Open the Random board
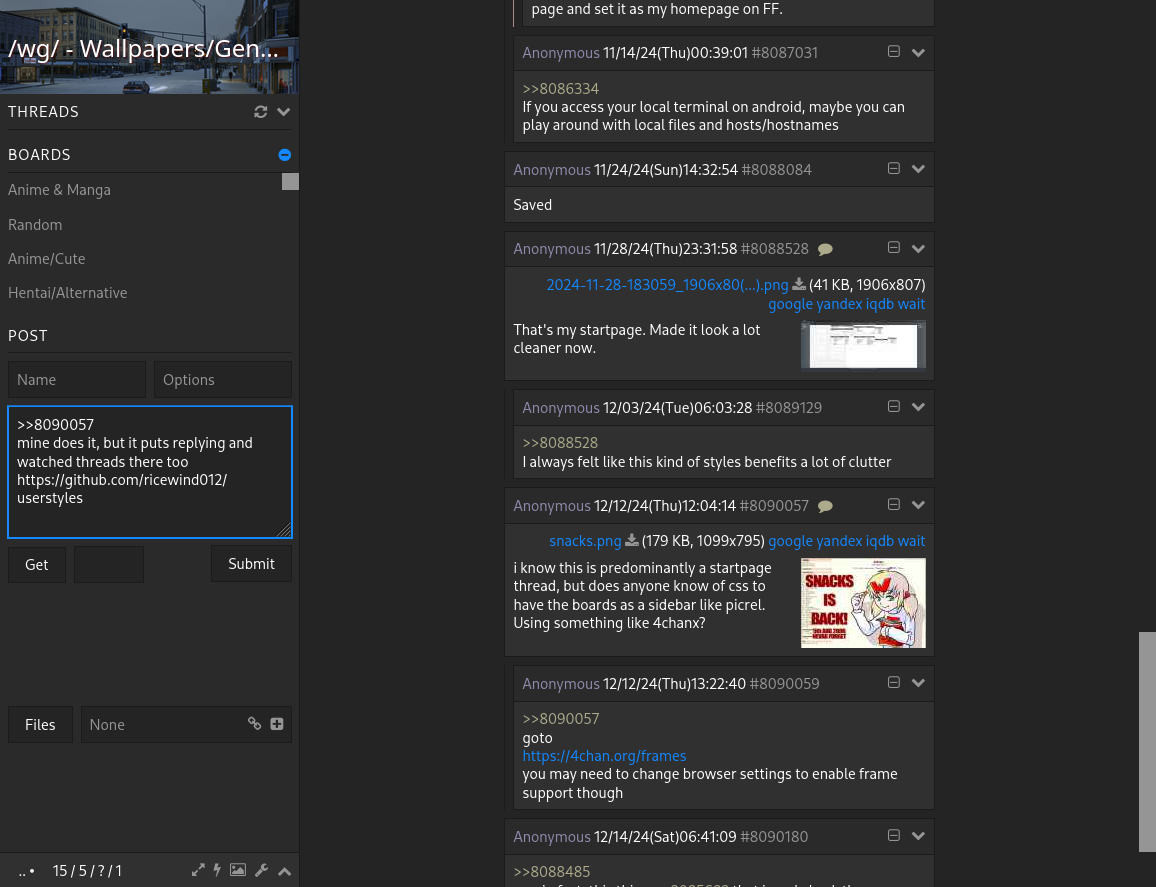 point(35,224)
